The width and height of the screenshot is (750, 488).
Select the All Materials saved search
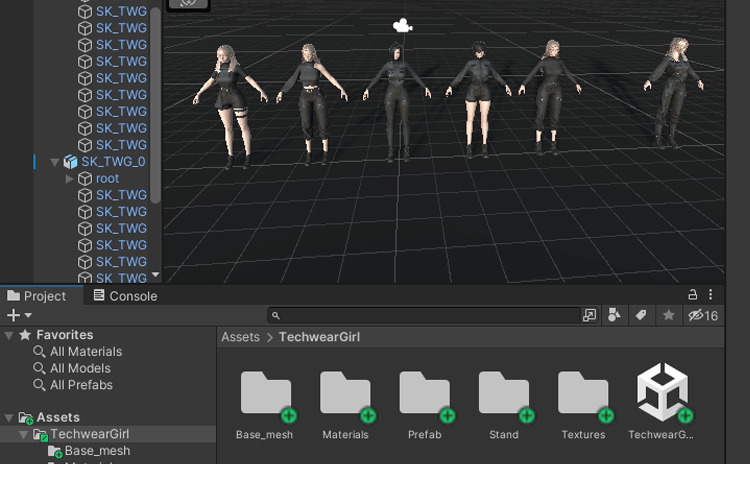(x=86, y=352)
